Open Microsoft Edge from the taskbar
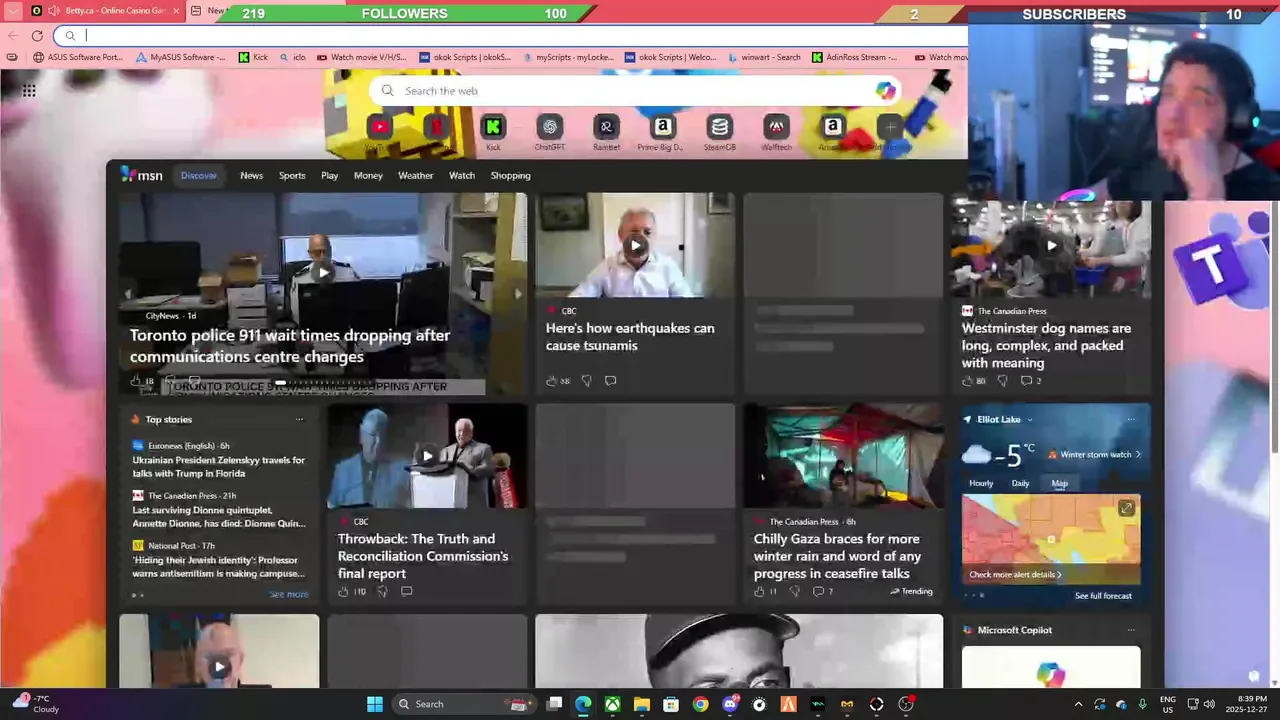Screen dimensions: 1280x720 point(583,704)
